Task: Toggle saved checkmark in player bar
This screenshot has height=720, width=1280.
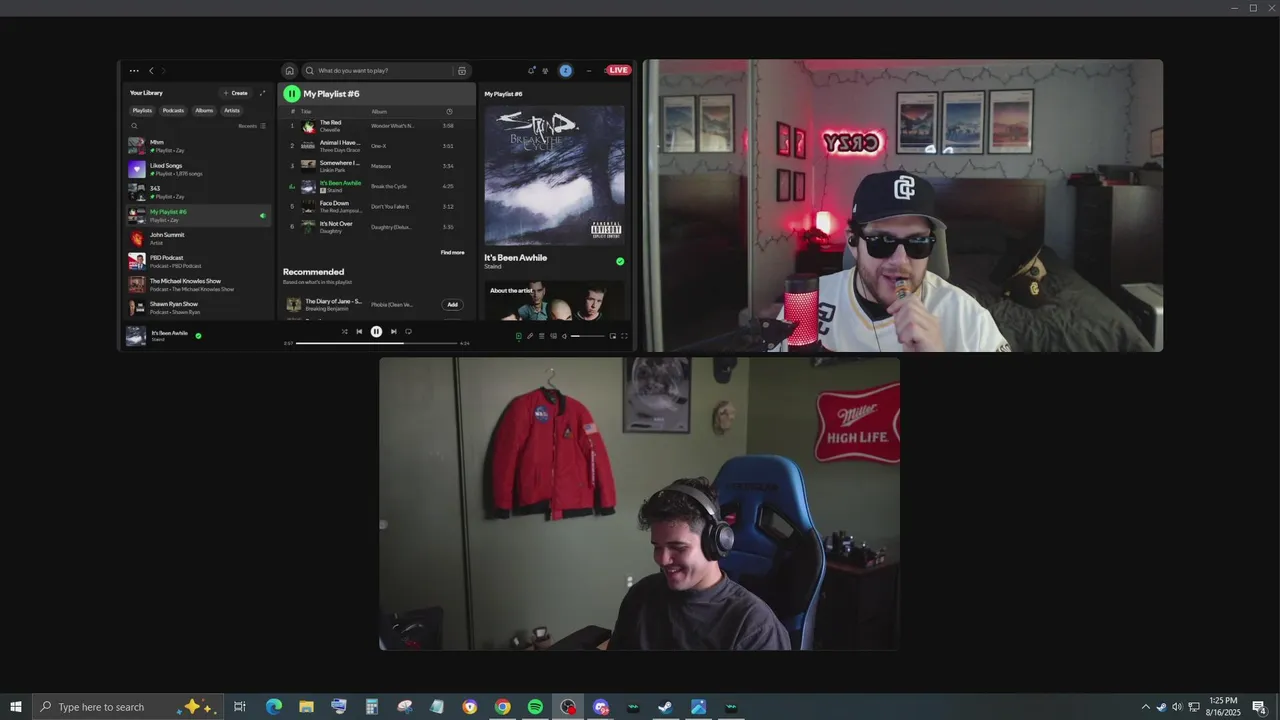Action: (x=198, y=336)
